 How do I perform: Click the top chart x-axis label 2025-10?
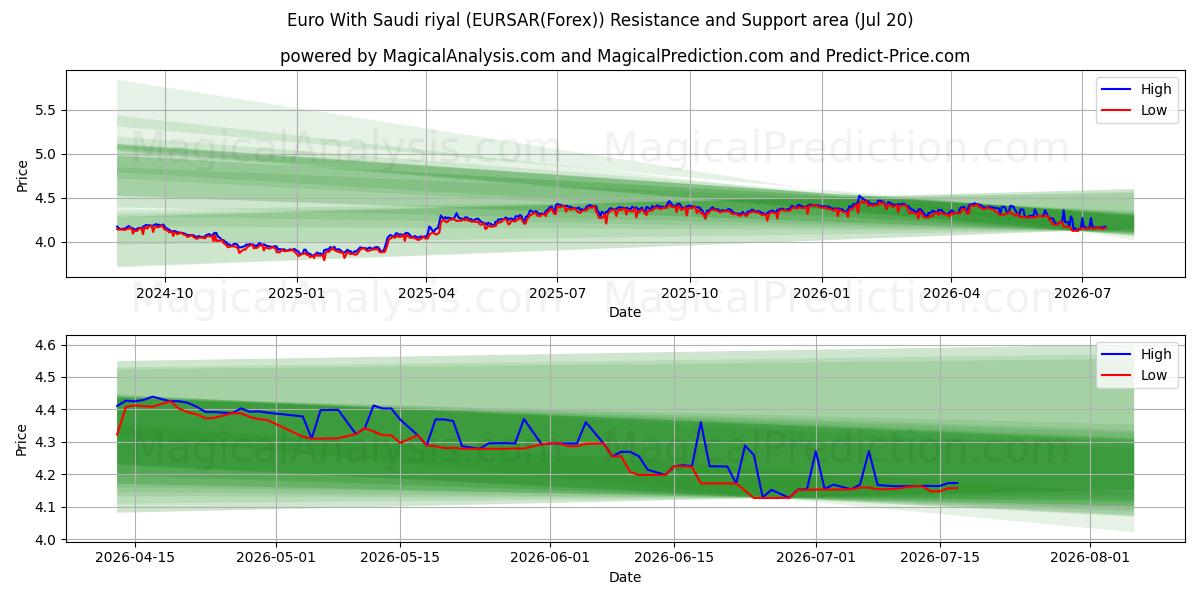coord(690,294)
